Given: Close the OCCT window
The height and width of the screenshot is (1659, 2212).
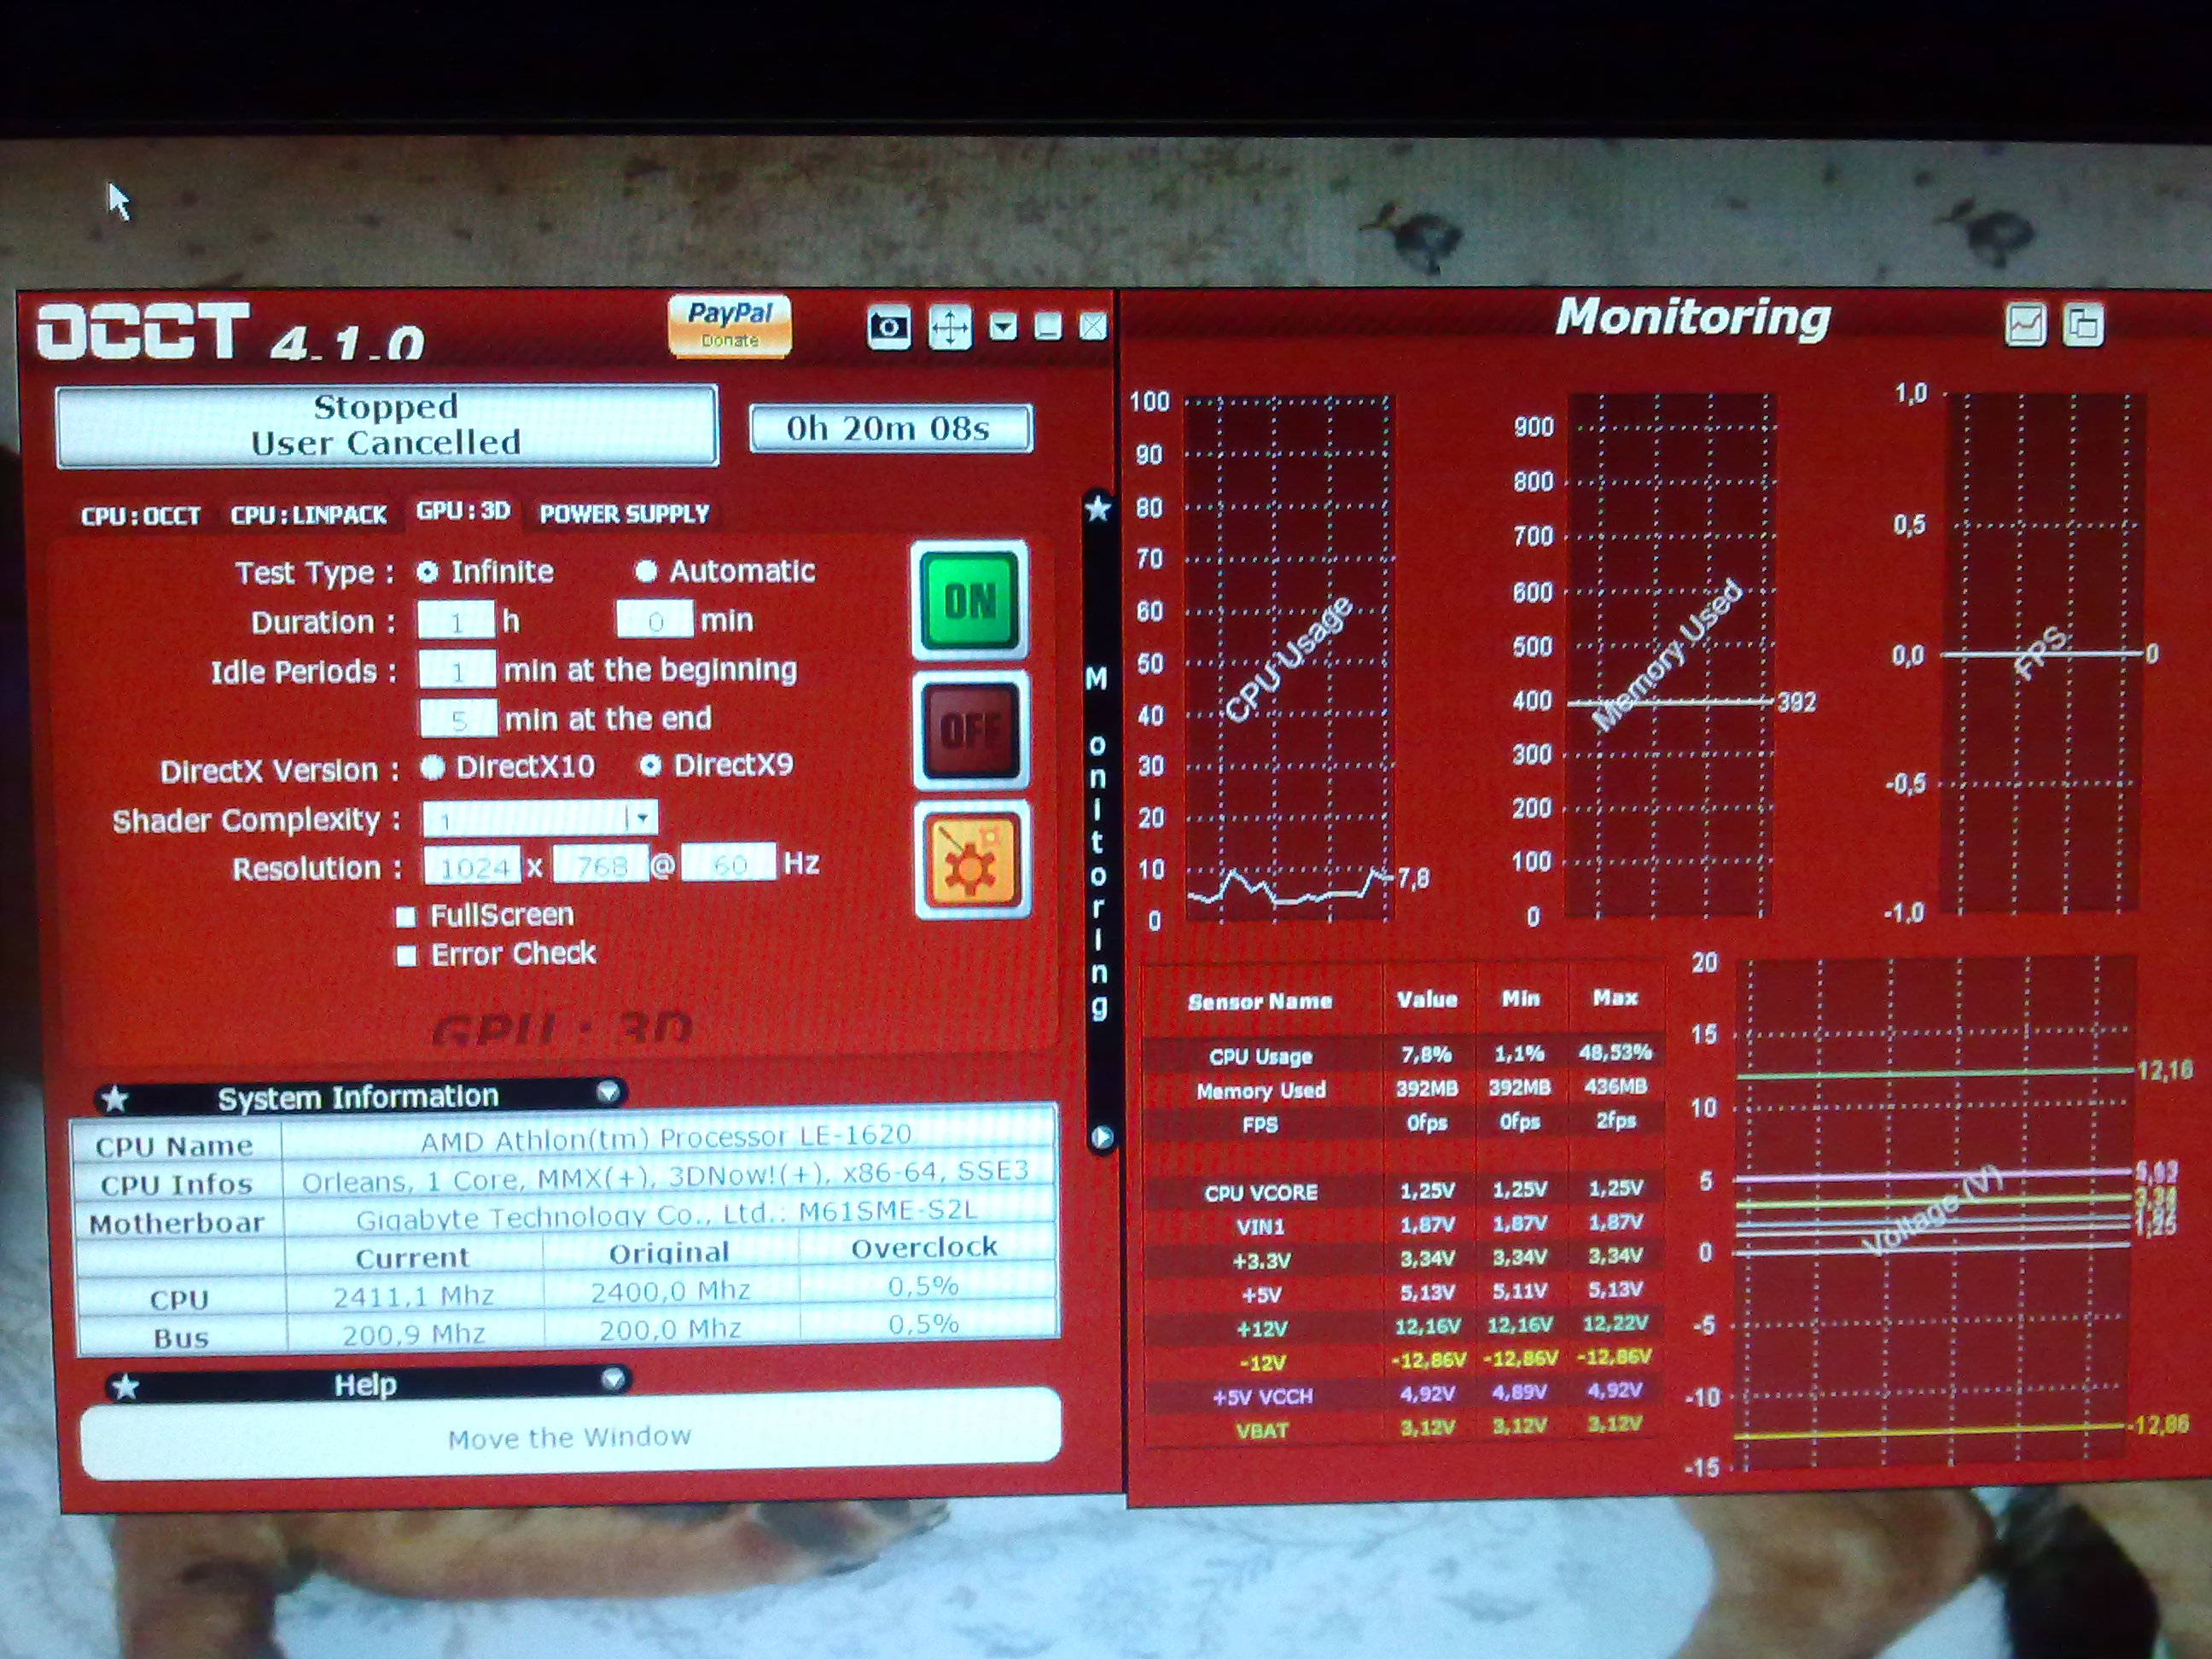Looking at the screenshot, I should (x=1093, y=327).
